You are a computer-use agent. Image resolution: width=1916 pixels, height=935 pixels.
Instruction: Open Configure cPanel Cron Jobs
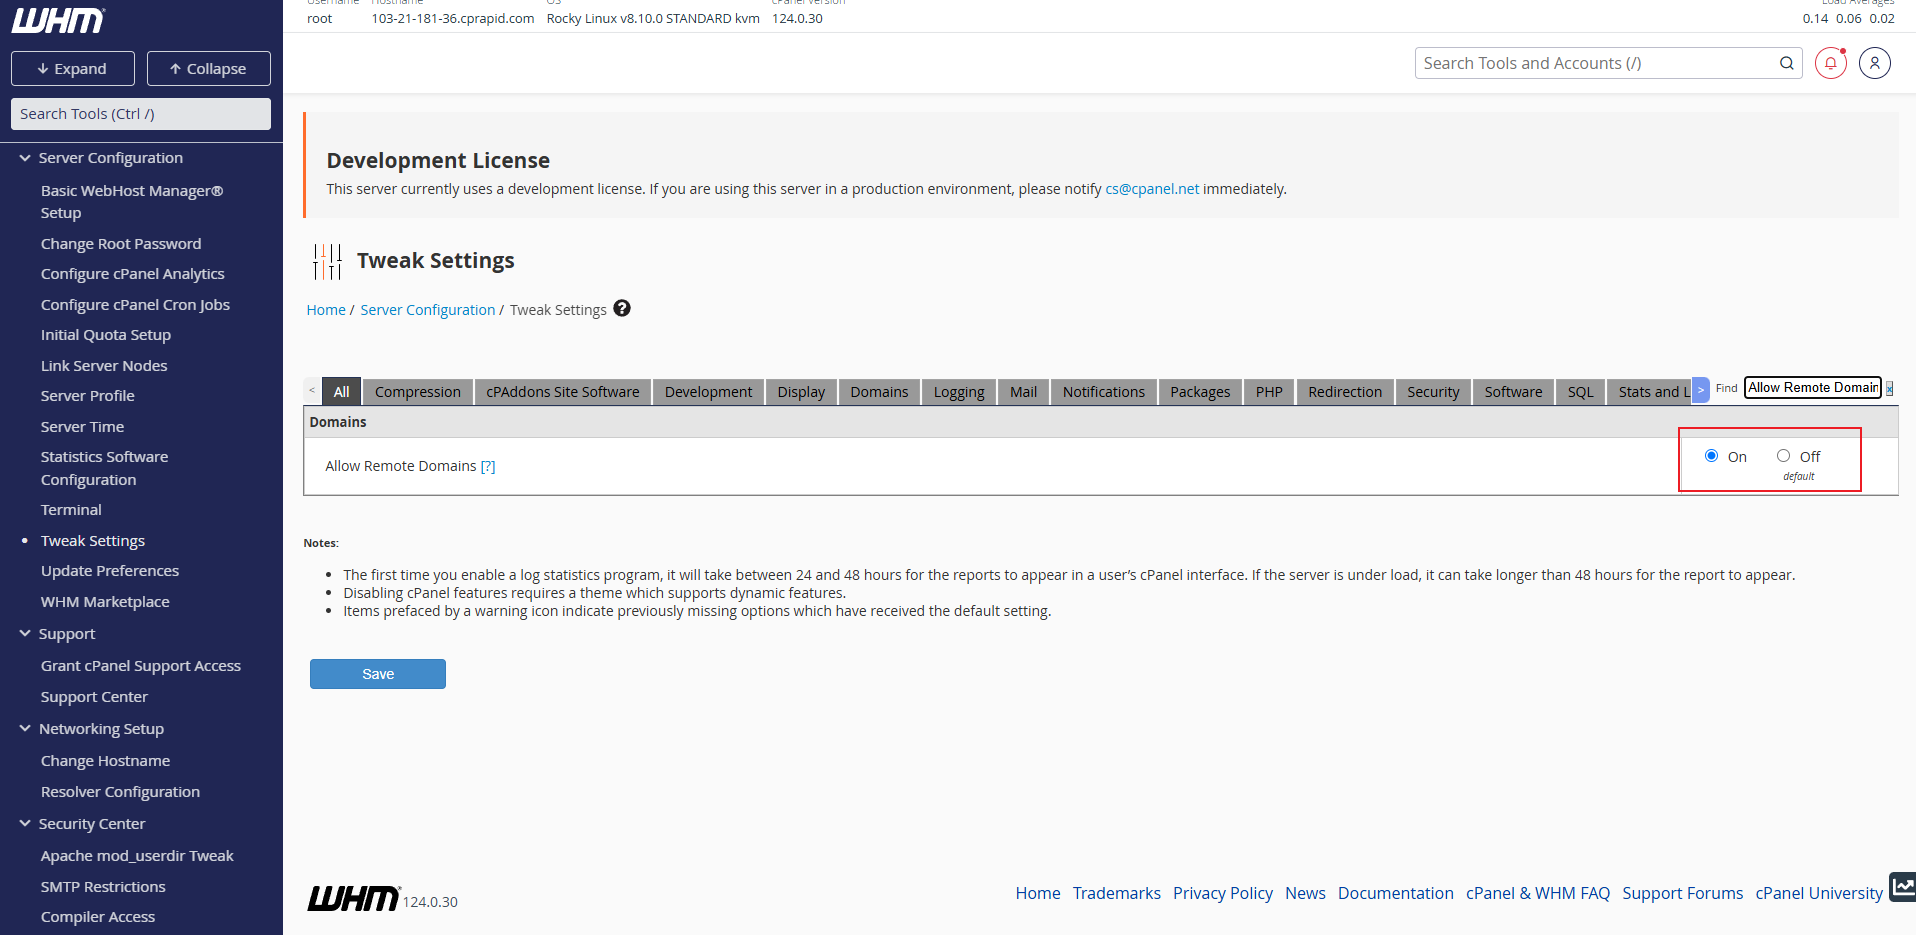[135, 305]
